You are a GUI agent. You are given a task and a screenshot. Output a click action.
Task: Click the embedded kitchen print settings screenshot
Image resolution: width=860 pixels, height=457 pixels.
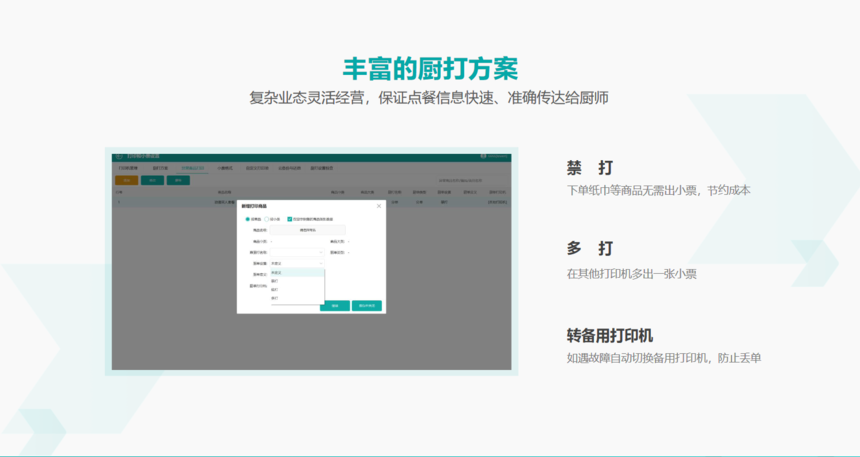click(312, 262)
